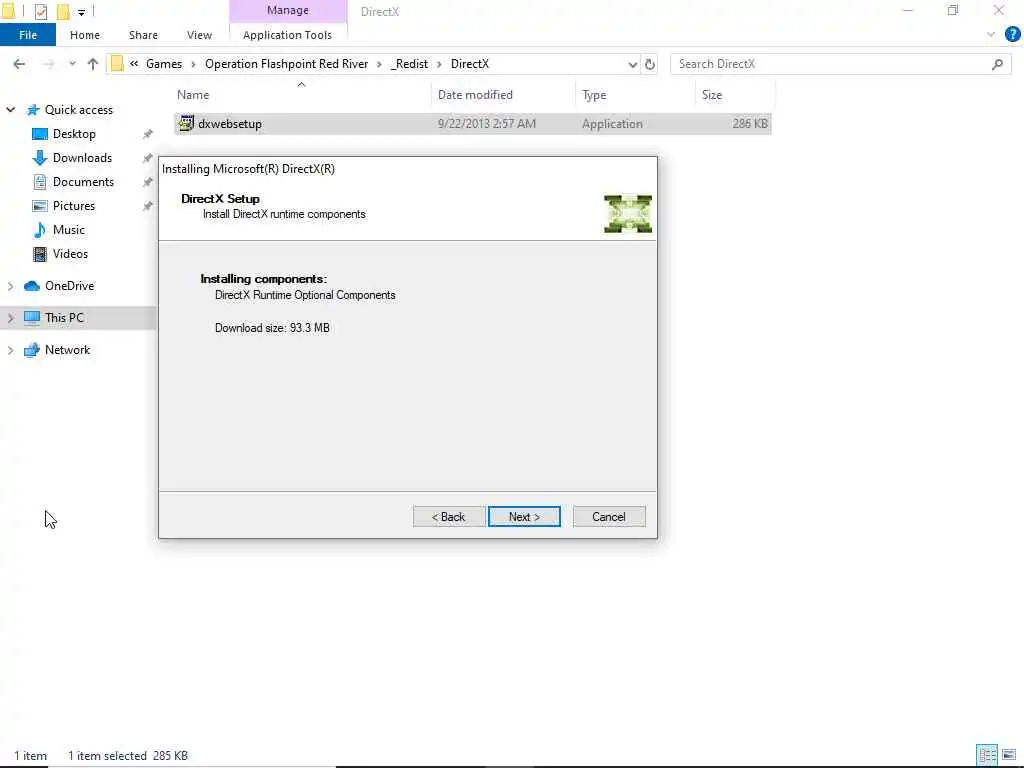Screen dimensions: 1024x768
Task: Click the Downloads pin icon
Action: 148,158
